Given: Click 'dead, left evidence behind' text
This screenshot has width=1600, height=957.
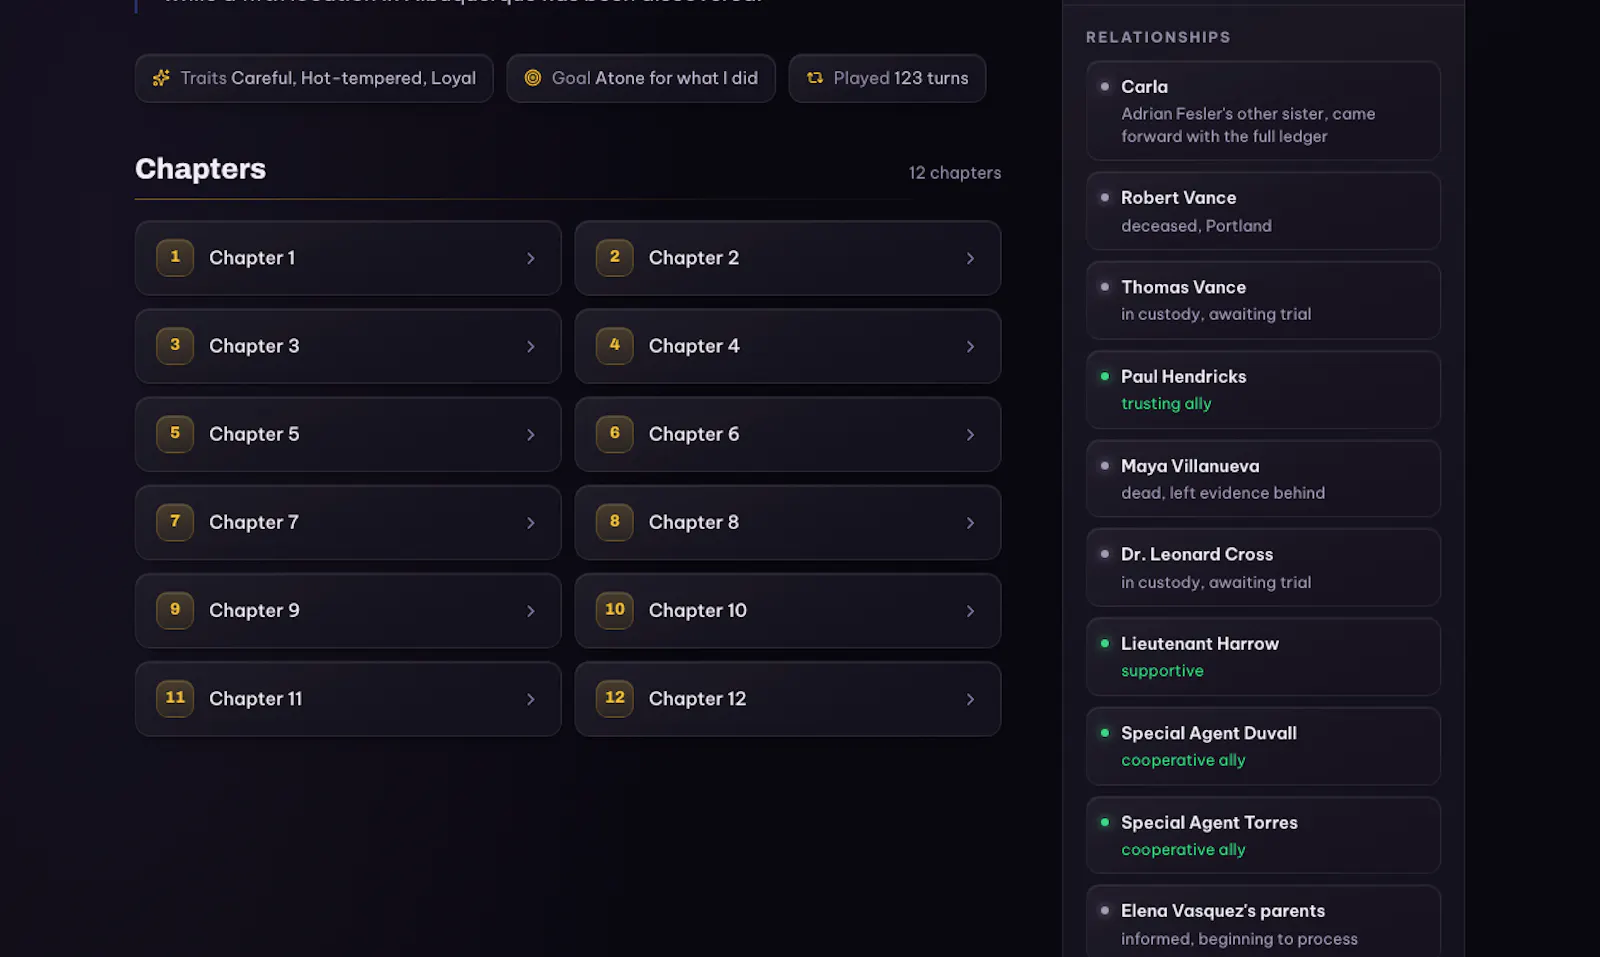Looking at the screenshot, I should [1223, 493].
